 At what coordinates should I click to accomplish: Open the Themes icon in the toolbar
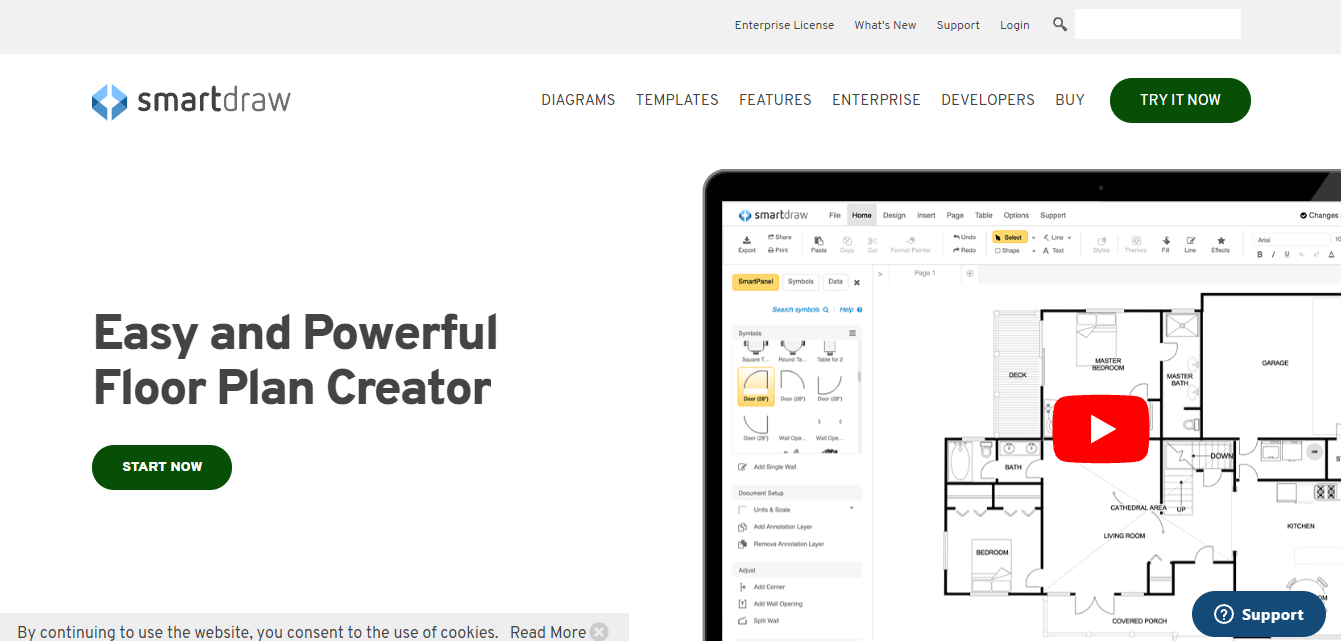click(1136, 244)
